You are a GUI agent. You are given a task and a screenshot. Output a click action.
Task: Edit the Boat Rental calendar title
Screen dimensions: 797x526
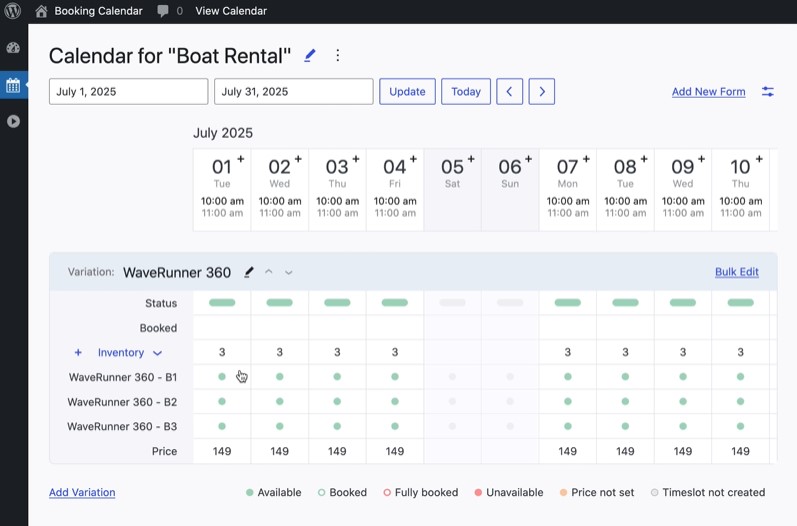pos(310,56)
